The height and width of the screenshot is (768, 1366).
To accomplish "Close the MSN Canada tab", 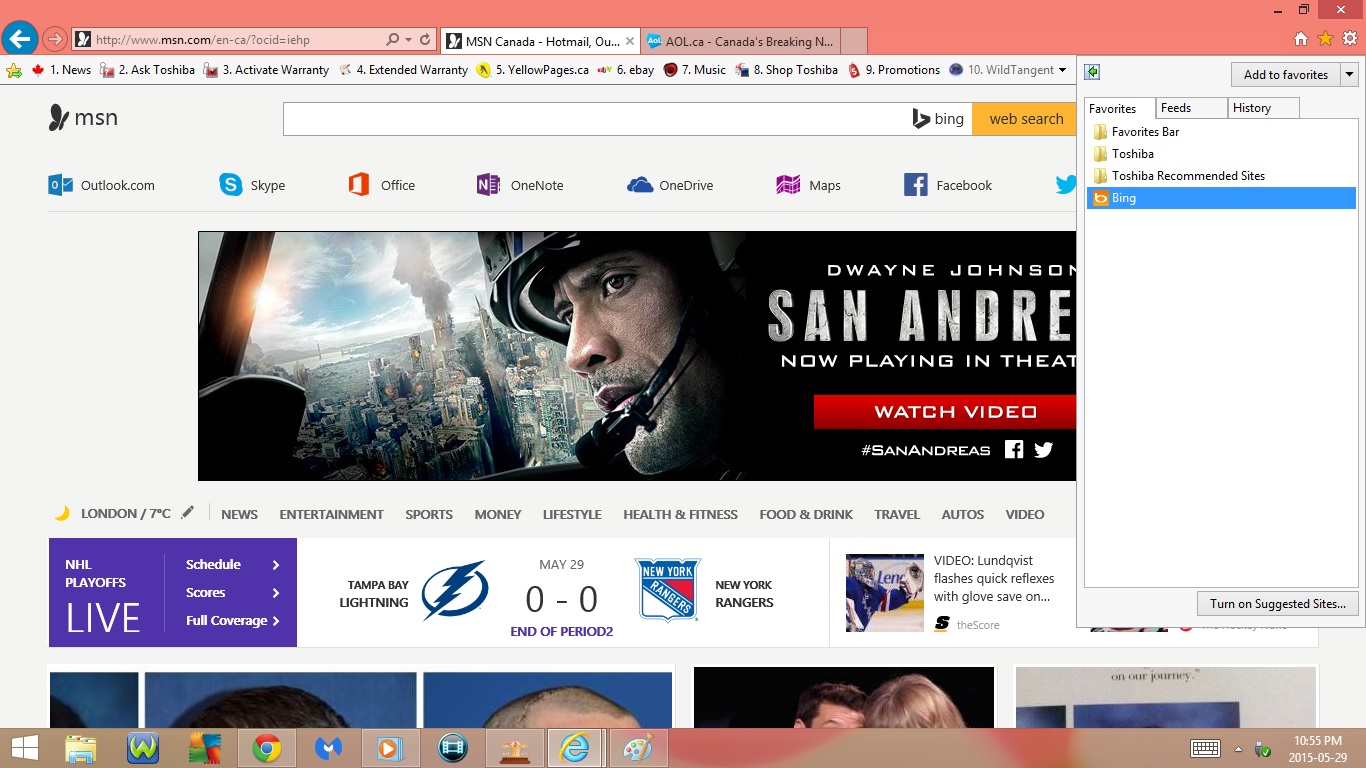I will tap(629, 41).
